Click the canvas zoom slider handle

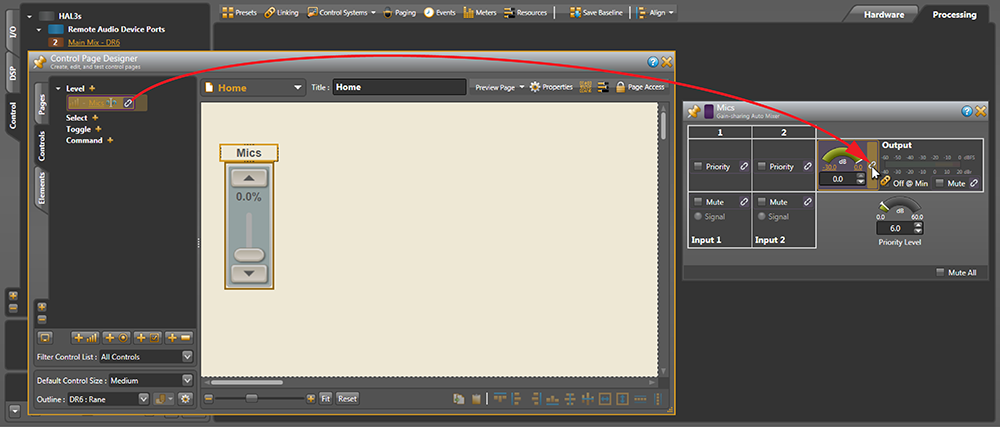(252, 398)
